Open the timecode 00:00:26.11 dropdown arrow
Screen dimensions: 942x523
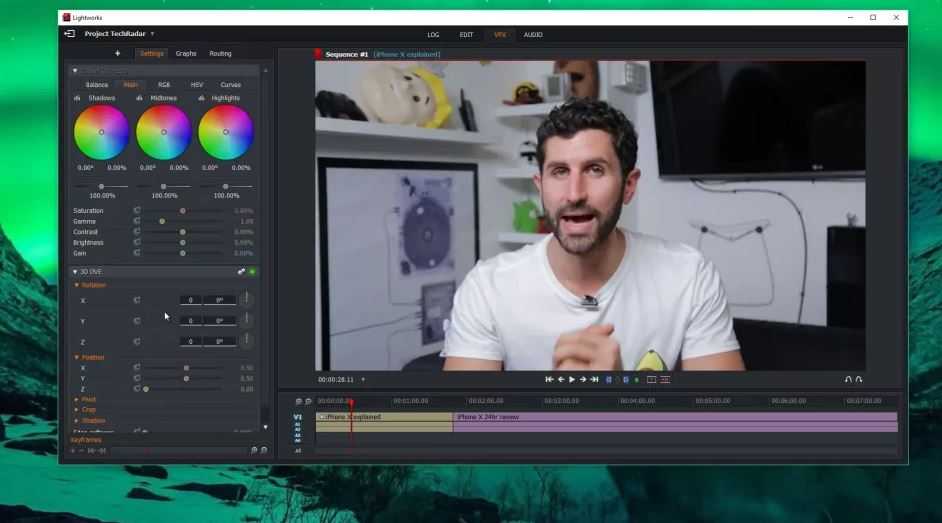coord(363,379)
